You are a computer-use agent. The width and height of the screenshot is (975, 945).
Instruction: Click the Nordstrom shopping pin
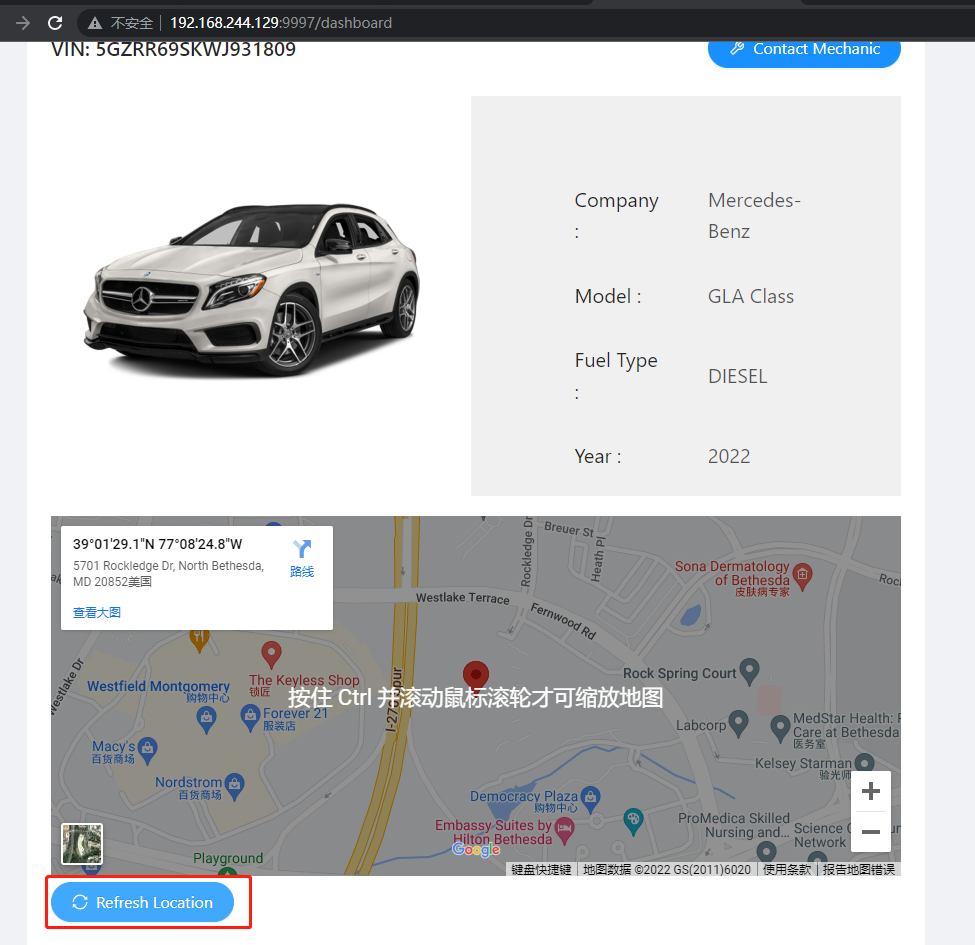[x=234, y=786]
